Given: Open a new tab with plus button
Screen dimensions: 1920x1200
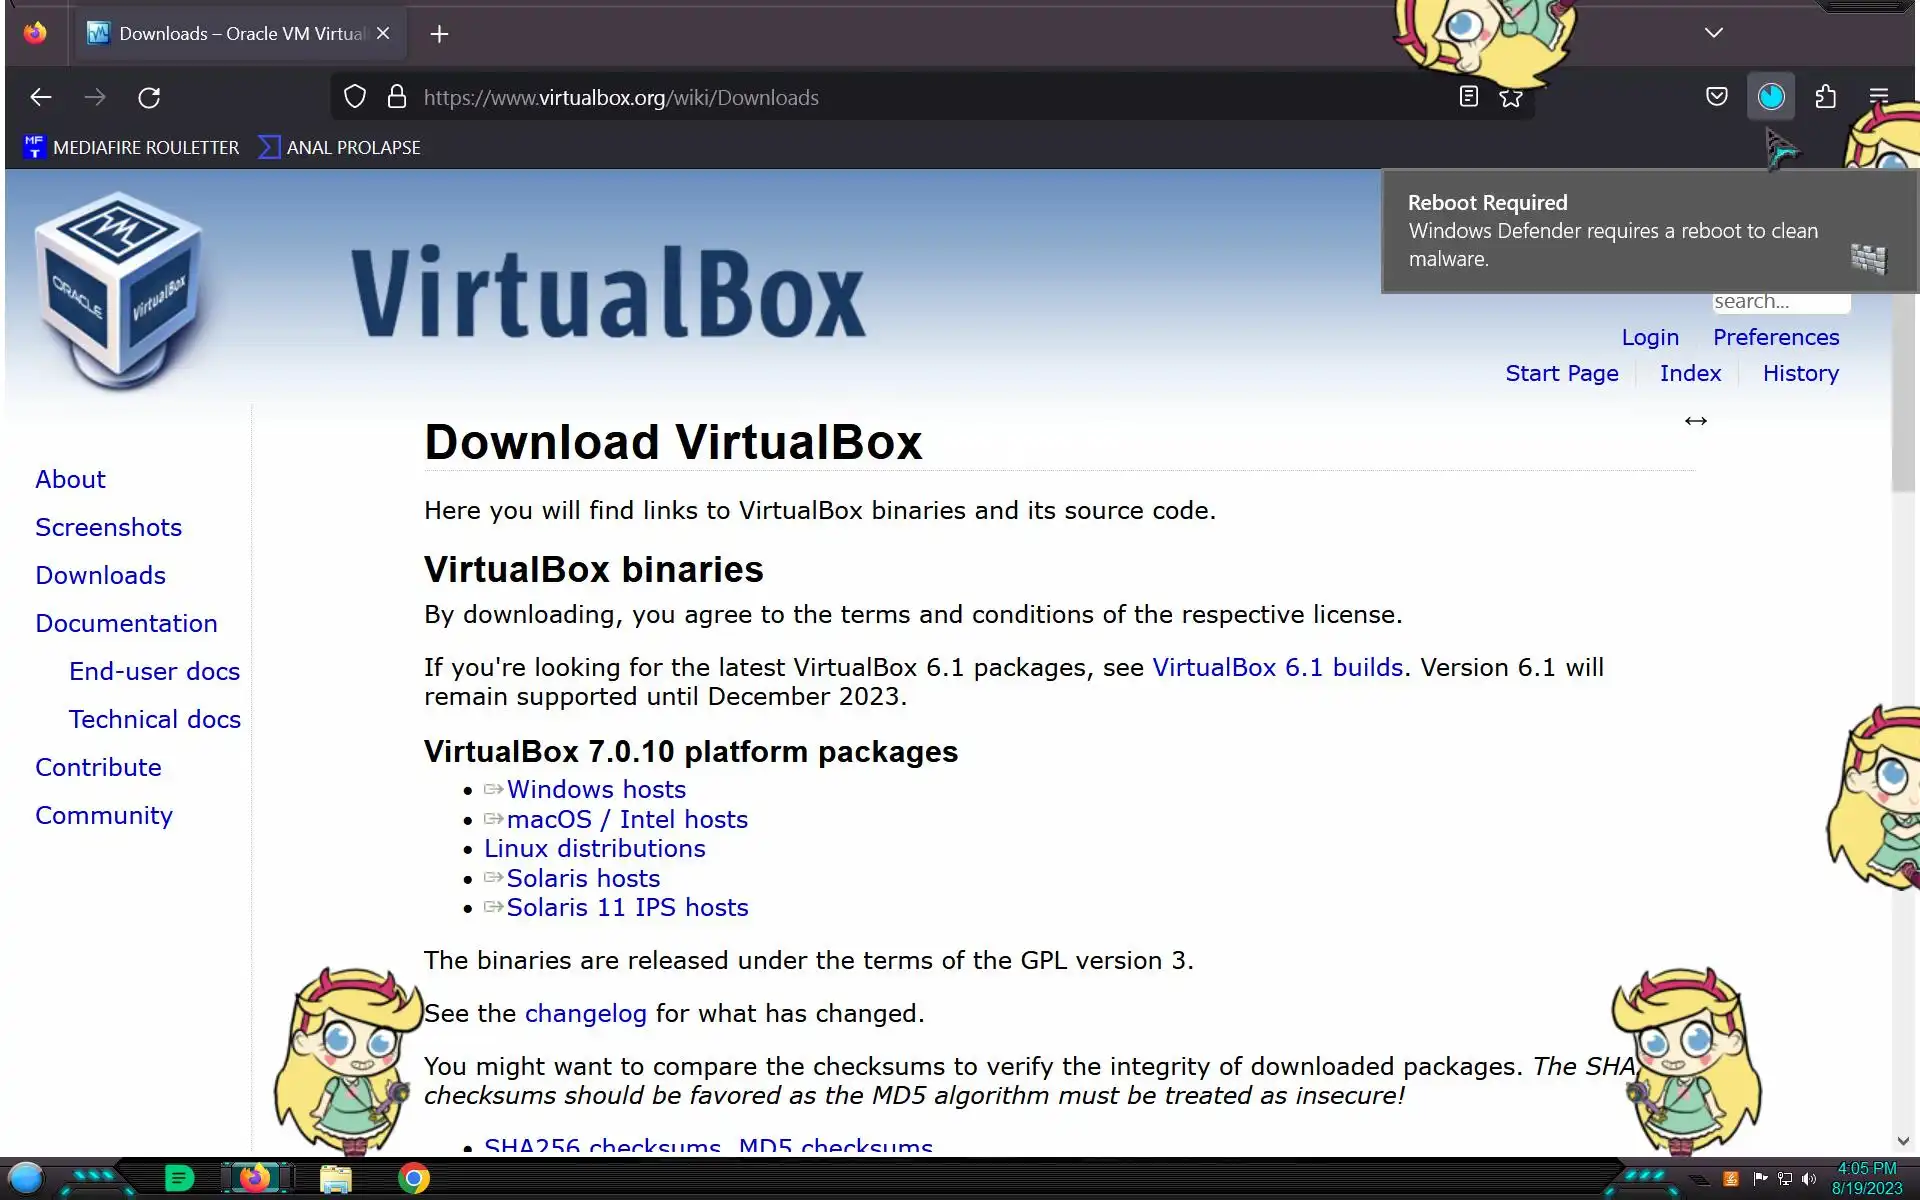Looking at the screenshot, I should click(x=439, y=34).
